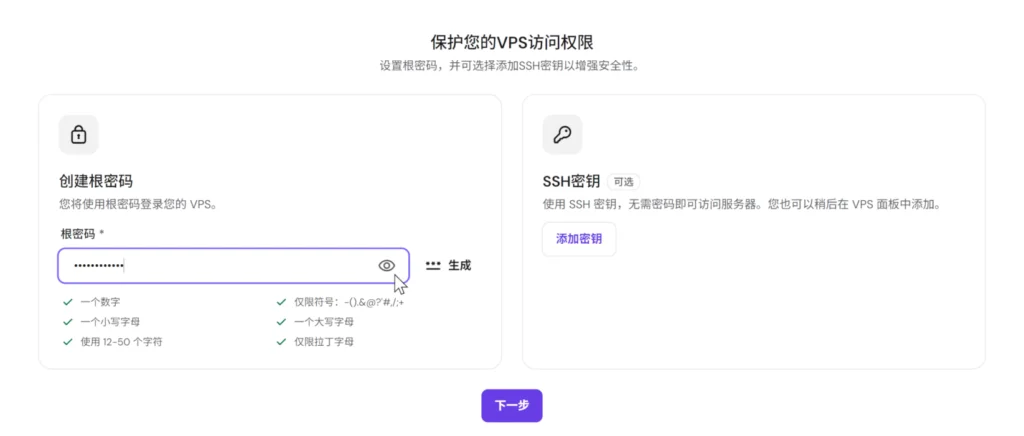Click the 生成 text to generate a password
This screenshot has width=1024, height=436.
click(x=459, y=266)
